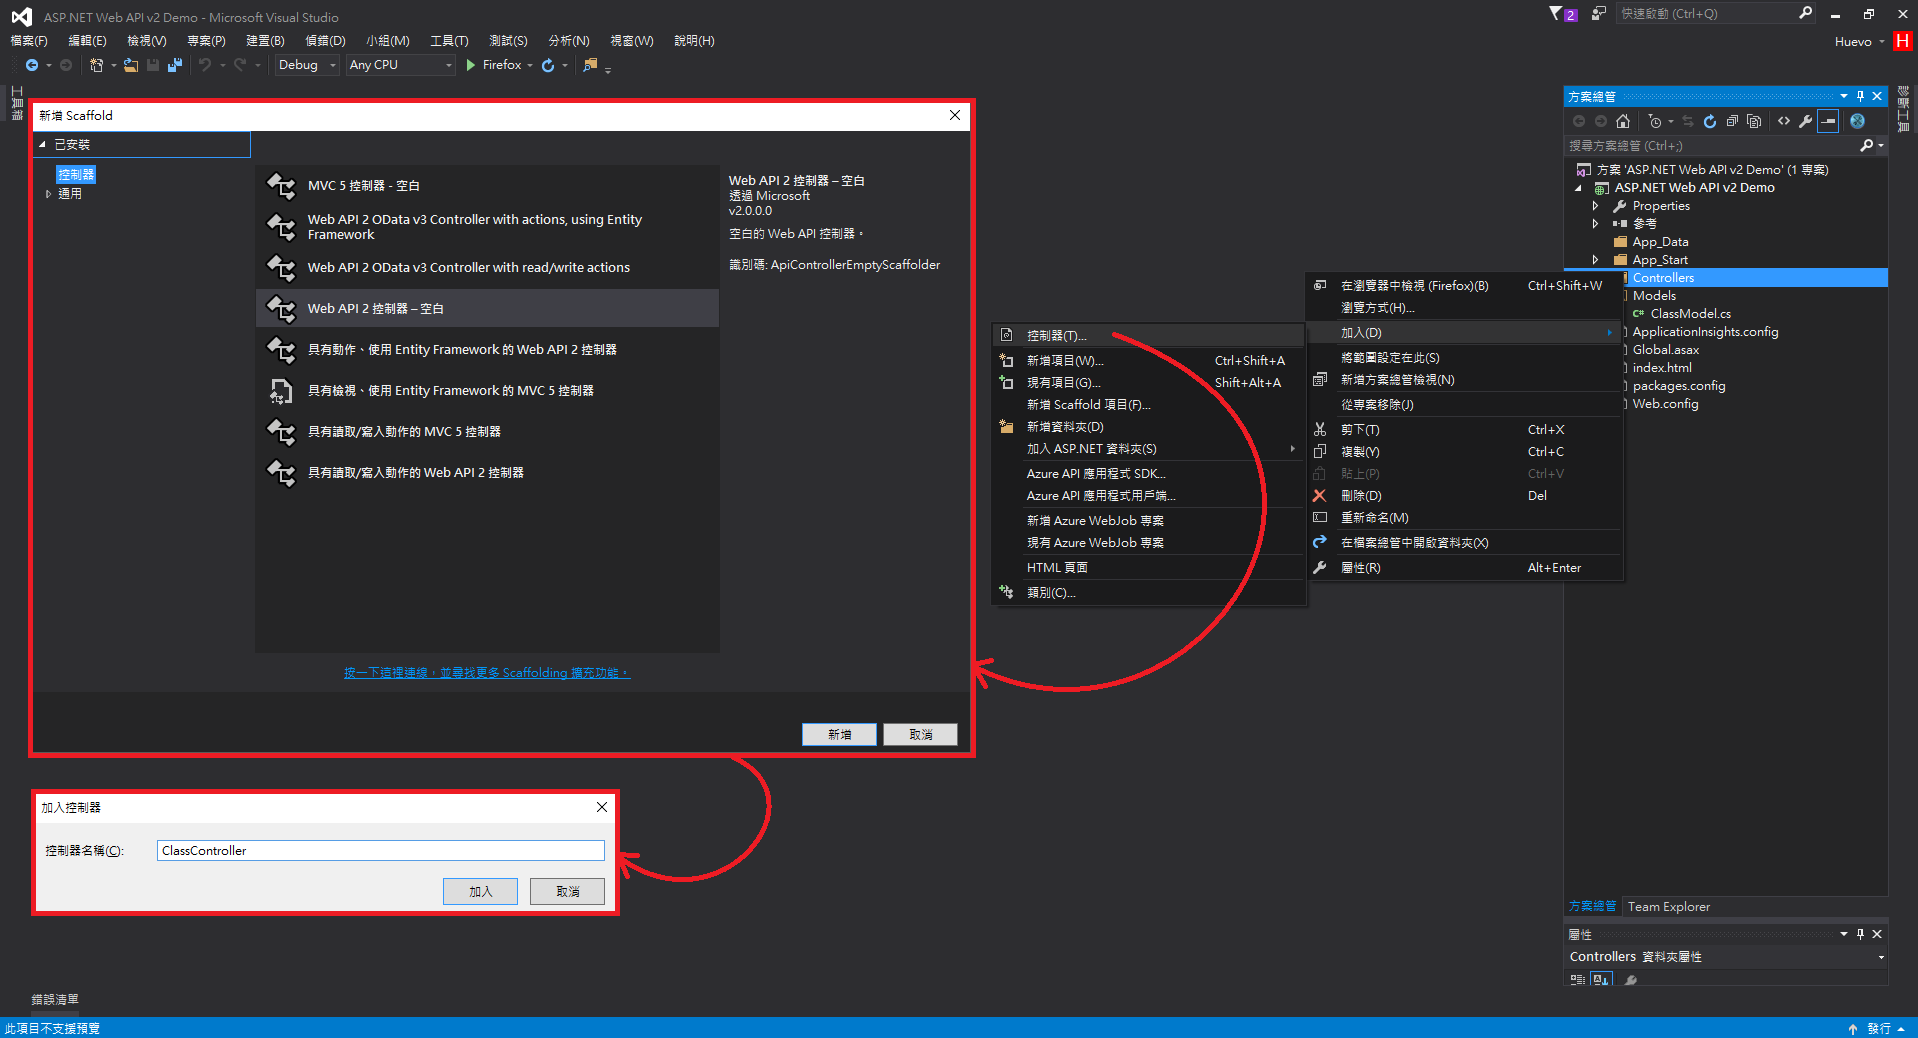
Task: Click the Collapse All icon in Solution Explorer
Action: 1732,121
